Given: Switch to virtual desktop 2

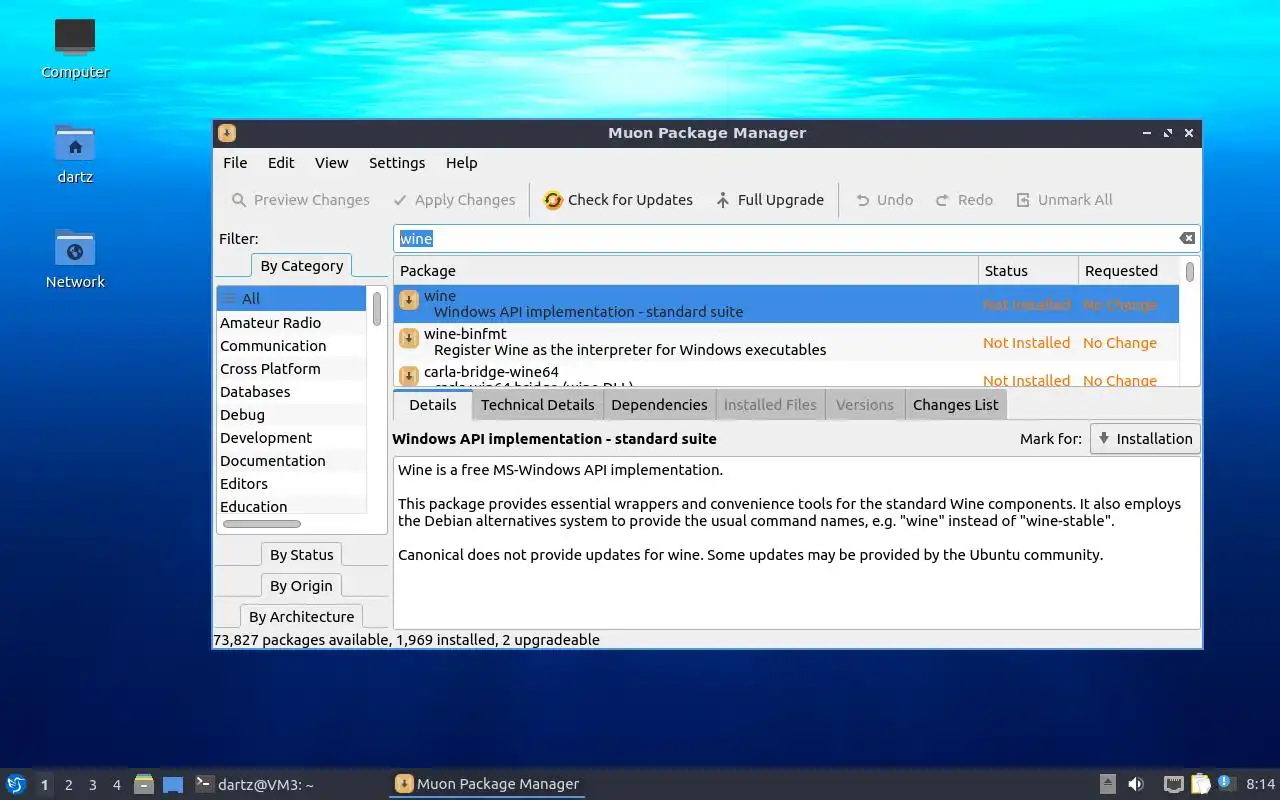Looking at the screenshot, I should pos(69,785).
